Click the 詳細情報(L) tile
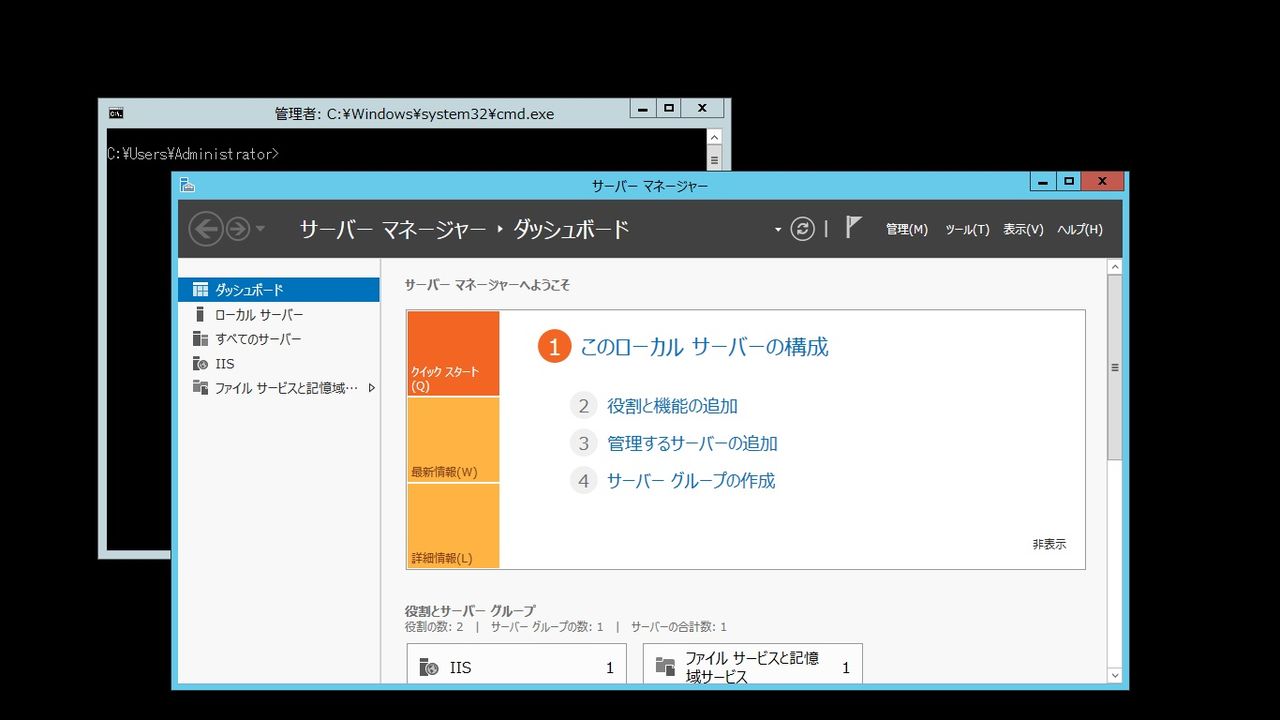This screenshot has height=720, width=1280. [x=453, y=526]
